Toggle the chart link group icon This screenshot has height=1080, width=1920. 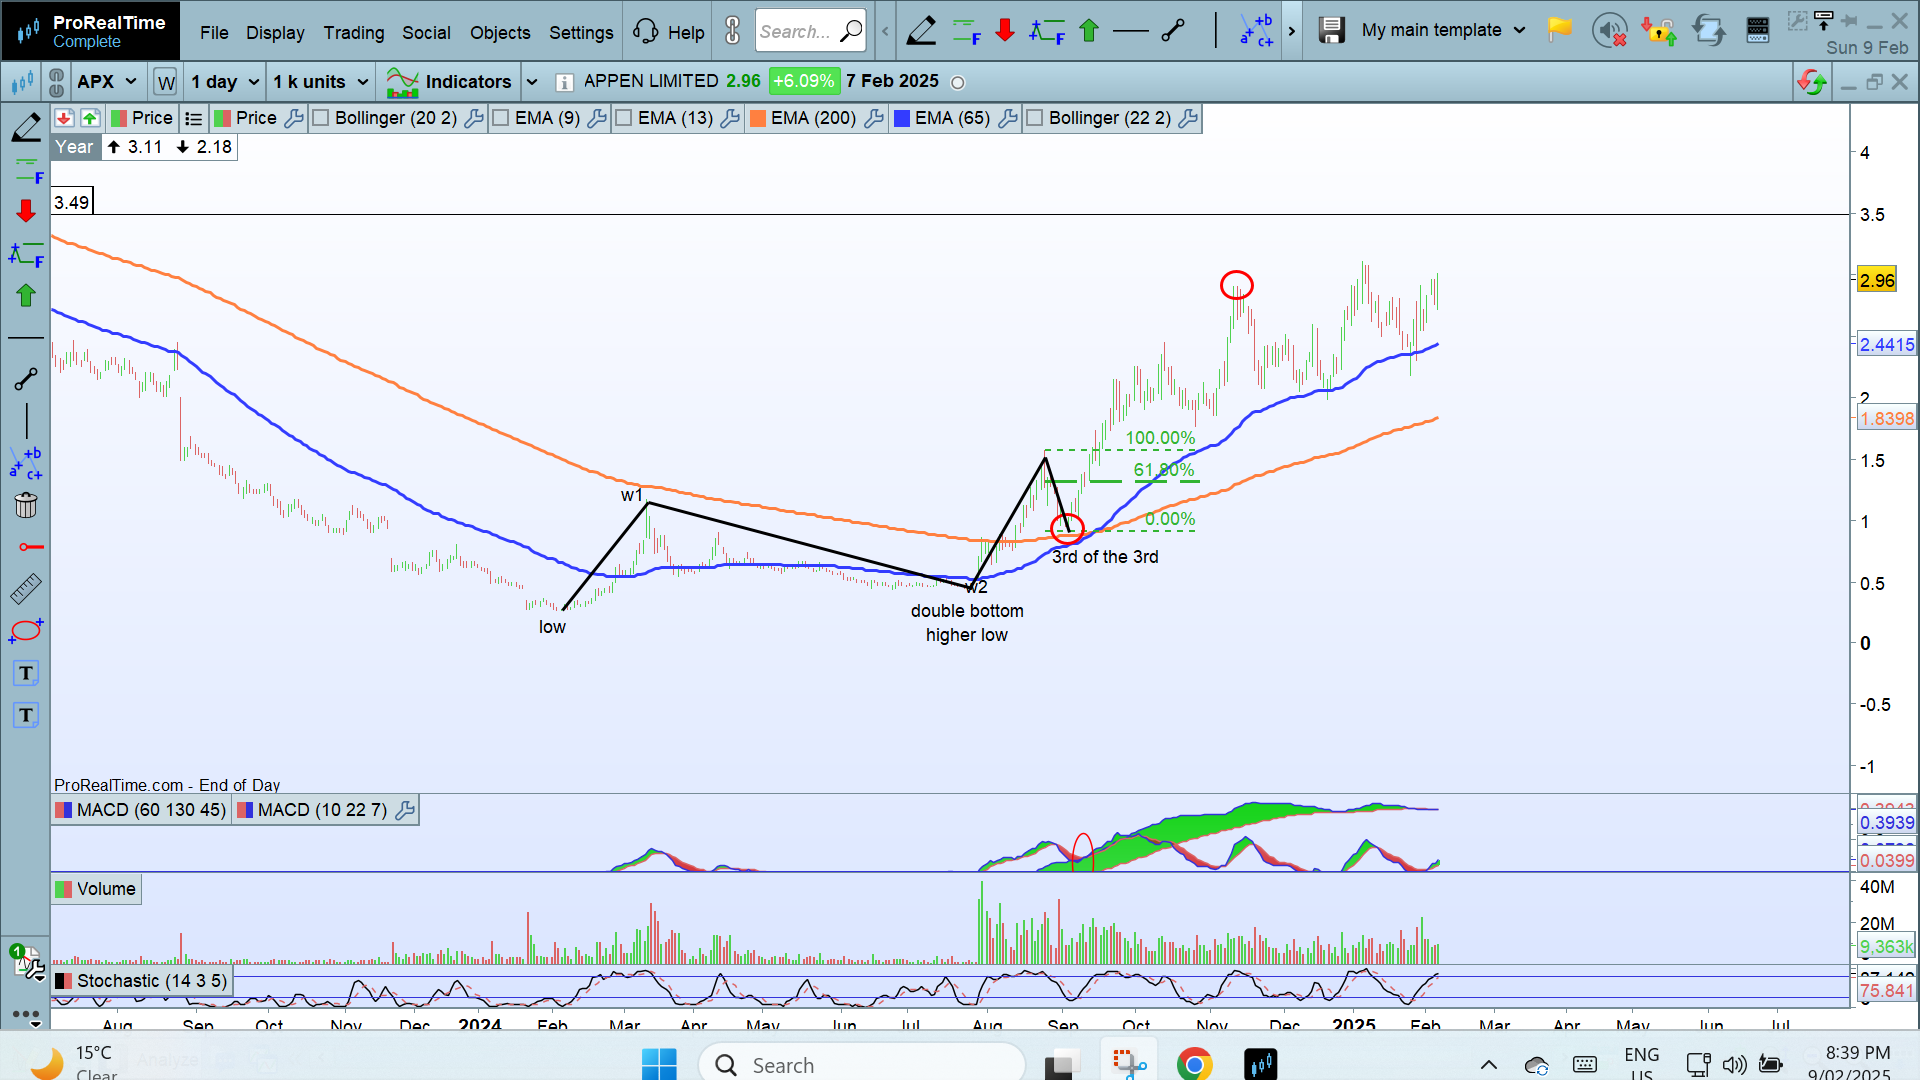(56, 82)
